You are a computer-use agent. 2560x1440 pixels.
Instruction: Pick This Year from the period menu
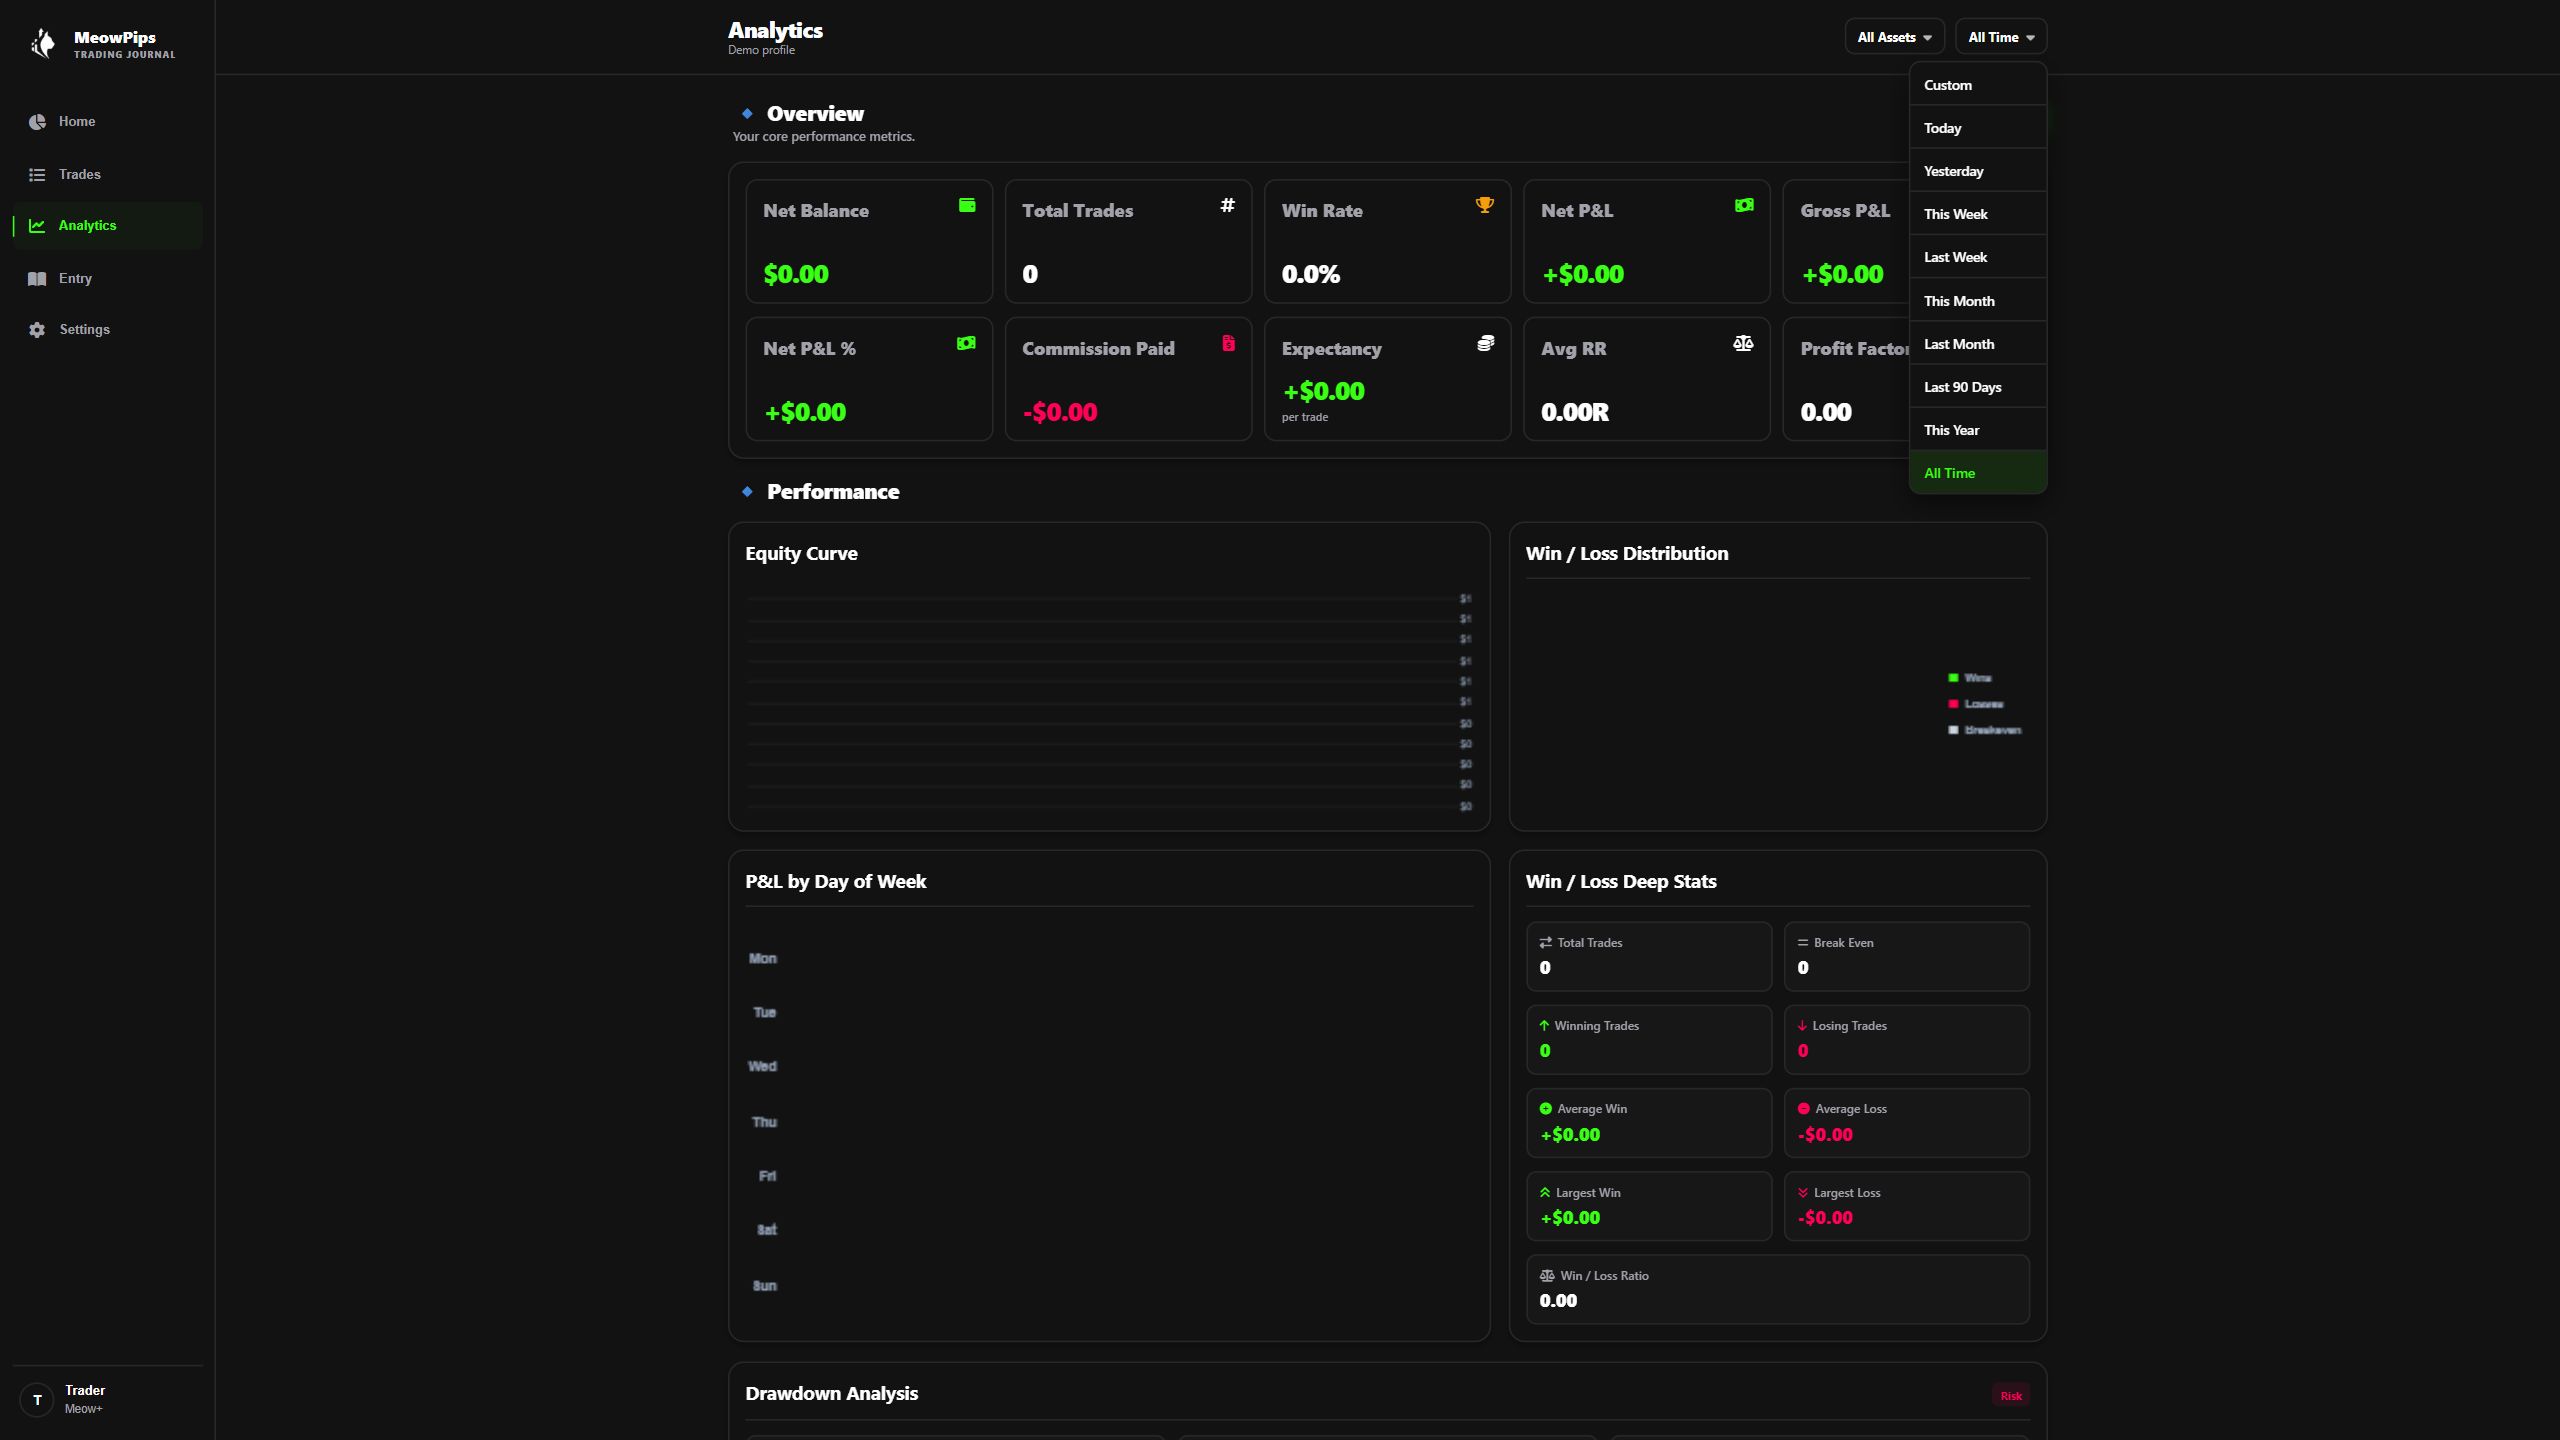[x=1978, y=430]
